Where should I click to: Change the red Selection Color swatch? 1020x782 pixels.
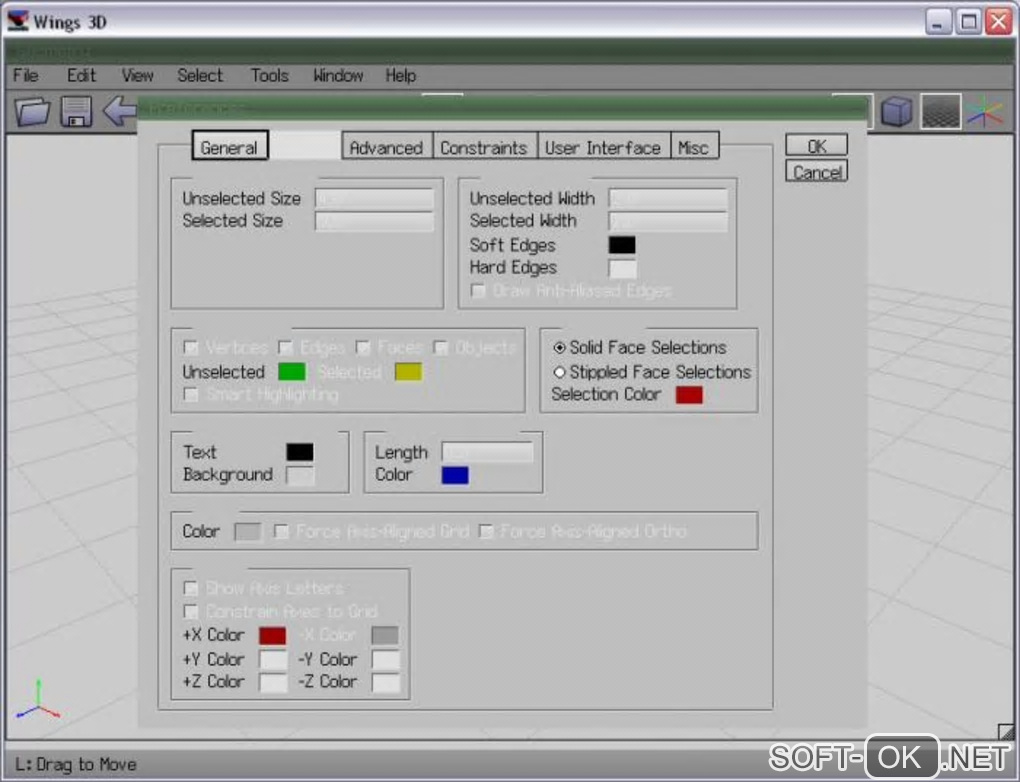tap(690, 394)
